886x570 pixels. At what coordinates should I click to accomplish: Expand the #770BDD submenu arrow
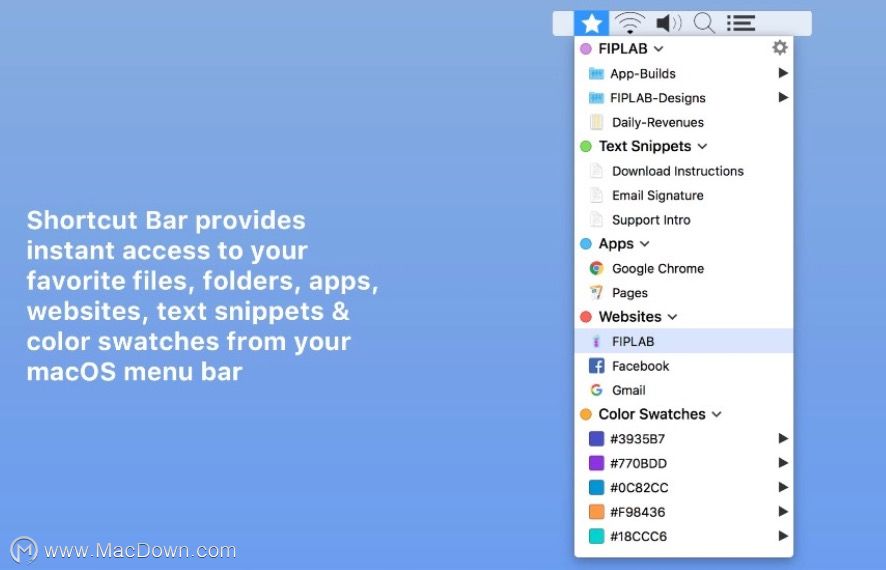tap(783, 463)
